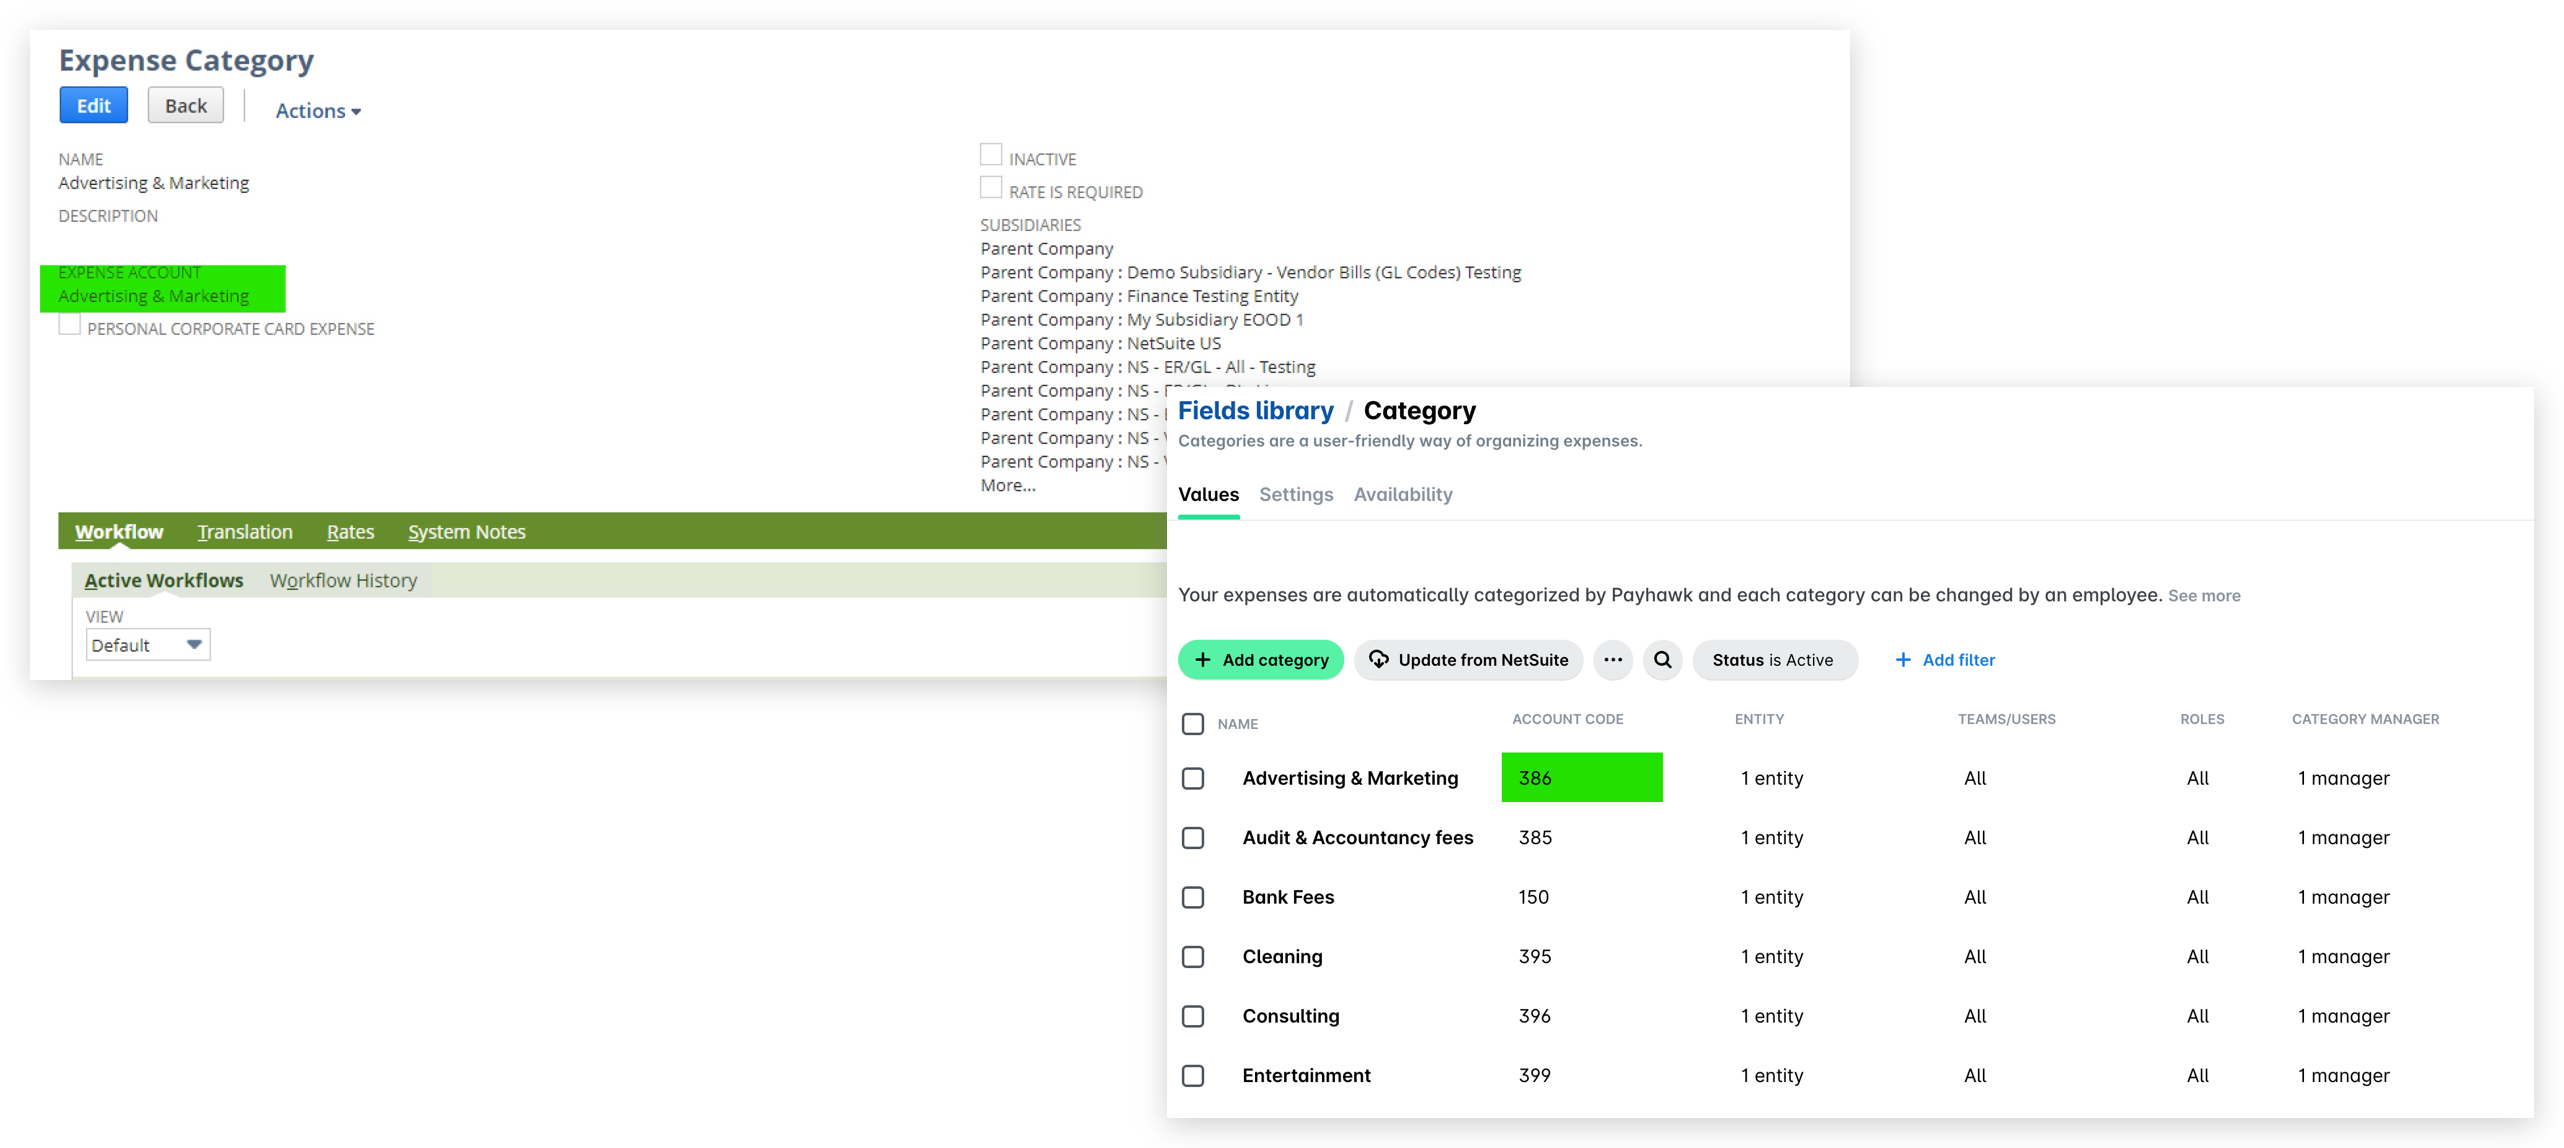The width and height of the screenshot is (2564, 1148).
Task: Click the blue Edit button
Action: coord(94,106)
